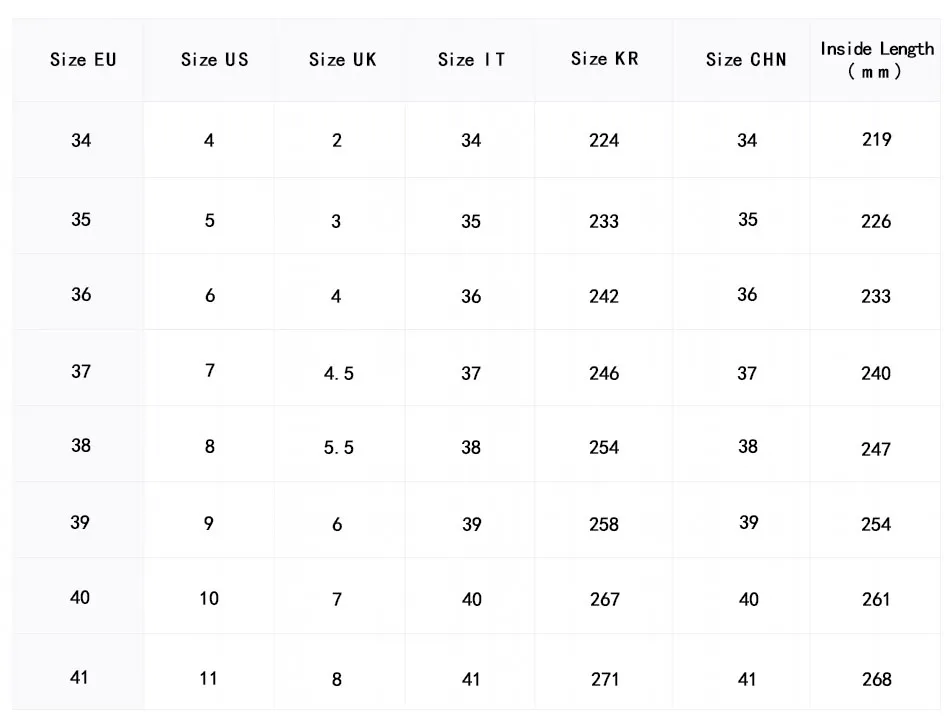This screenshot has height=728, width=951.
Task: Click the Inside Length (mm) header
Action: click(876, 60)
